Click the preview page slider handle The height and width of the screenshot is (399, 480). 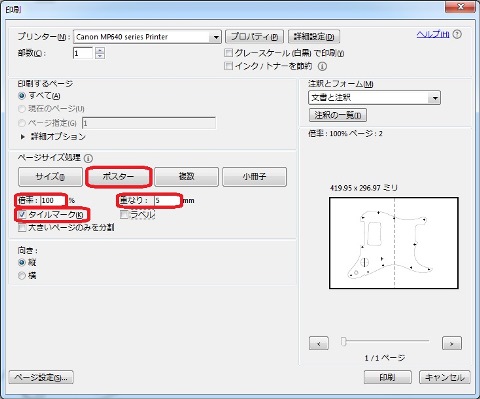pos(344,341)
